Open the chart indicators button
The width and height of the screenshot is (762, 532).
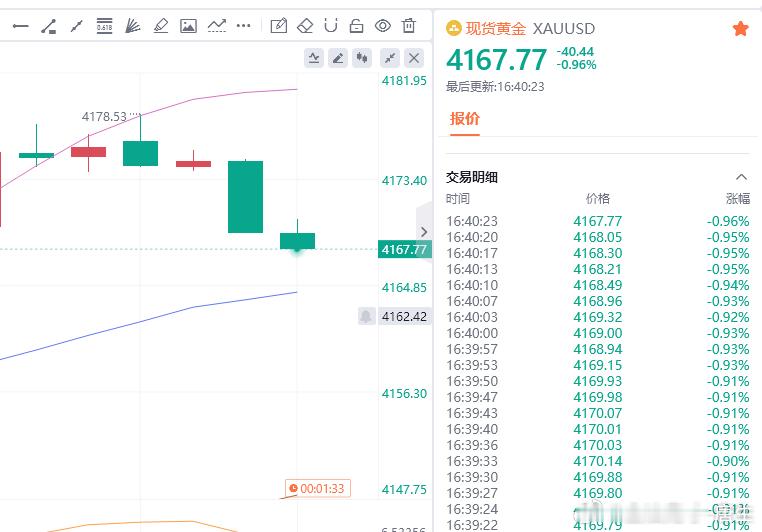[x=314, y=58]
